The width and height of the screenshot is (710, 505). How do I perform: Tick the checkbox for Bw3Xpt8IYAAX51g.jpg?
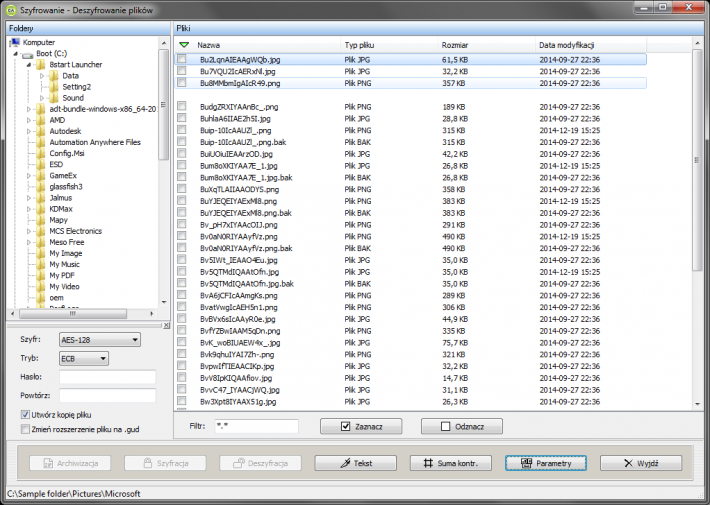(x=182, y=401)
